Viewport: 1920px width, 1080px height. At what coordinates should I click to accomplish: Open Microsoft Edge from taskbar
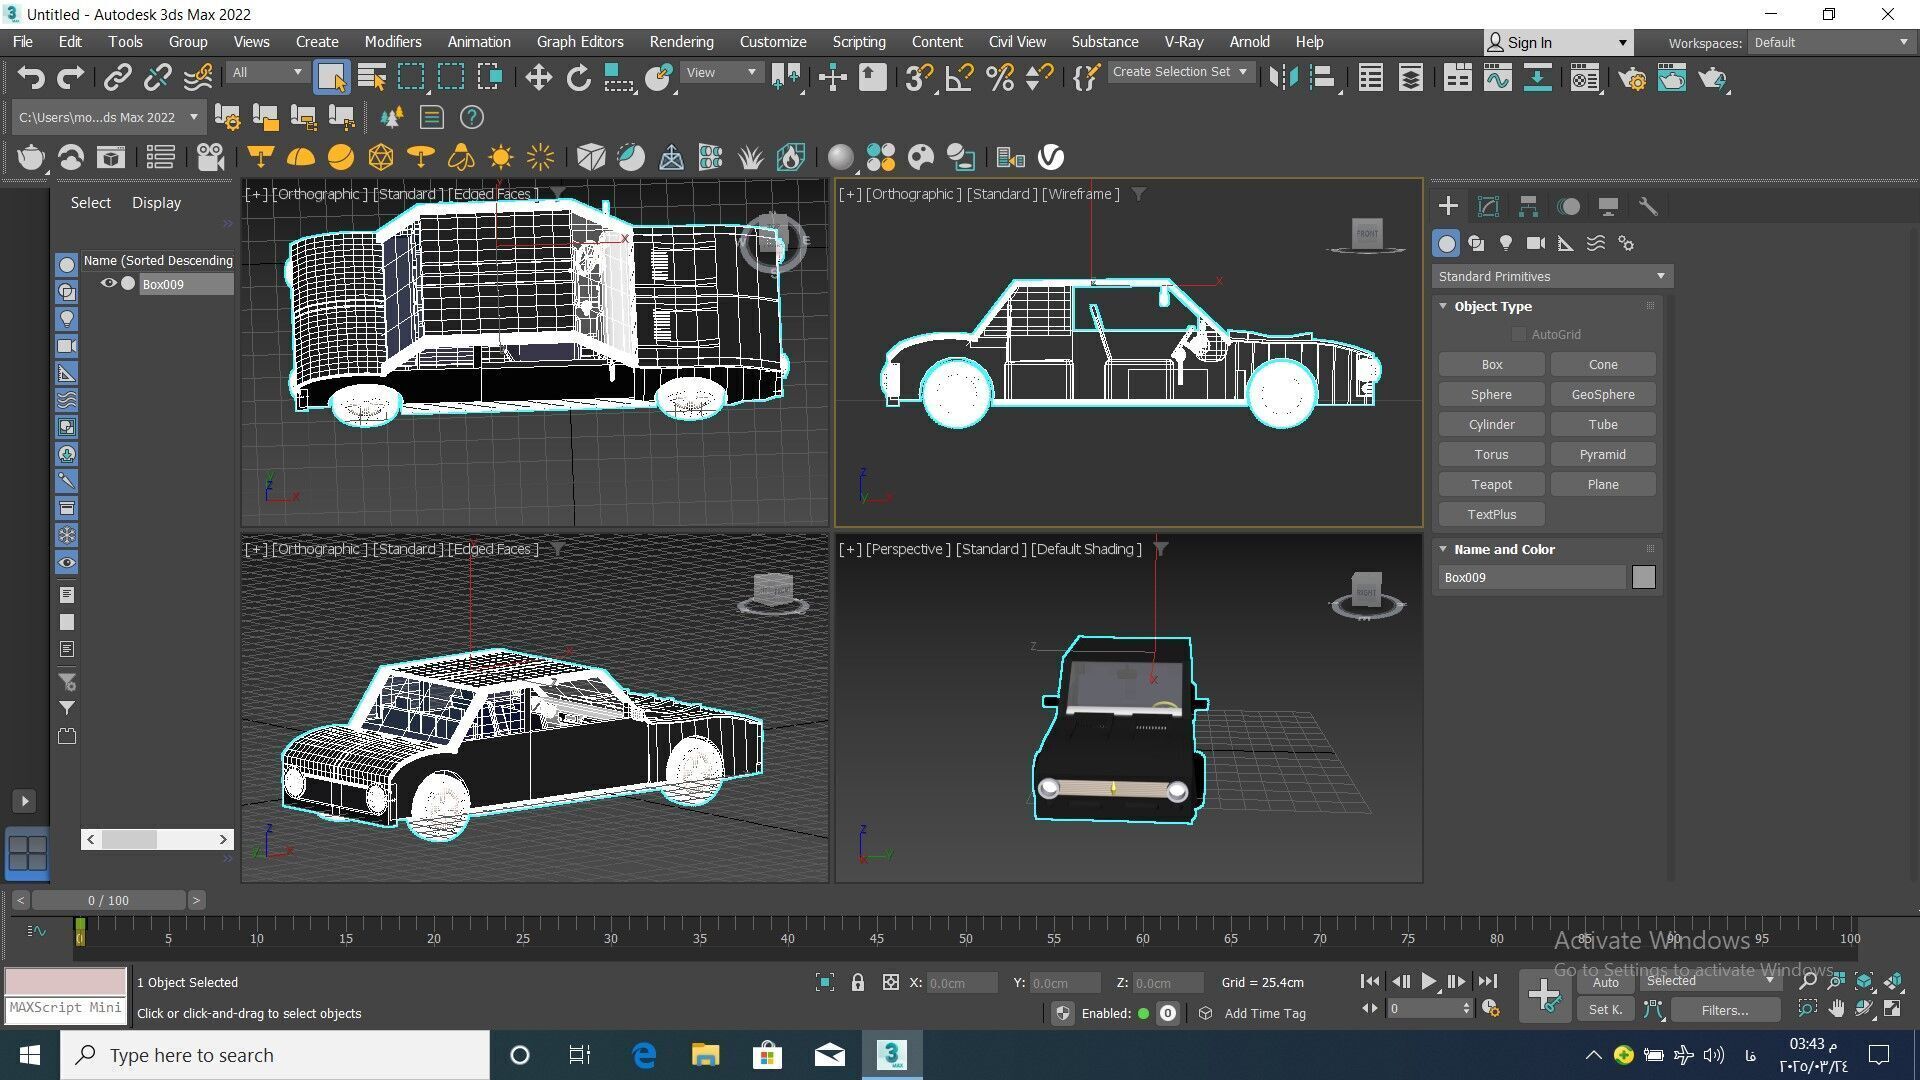point(644,1055)
